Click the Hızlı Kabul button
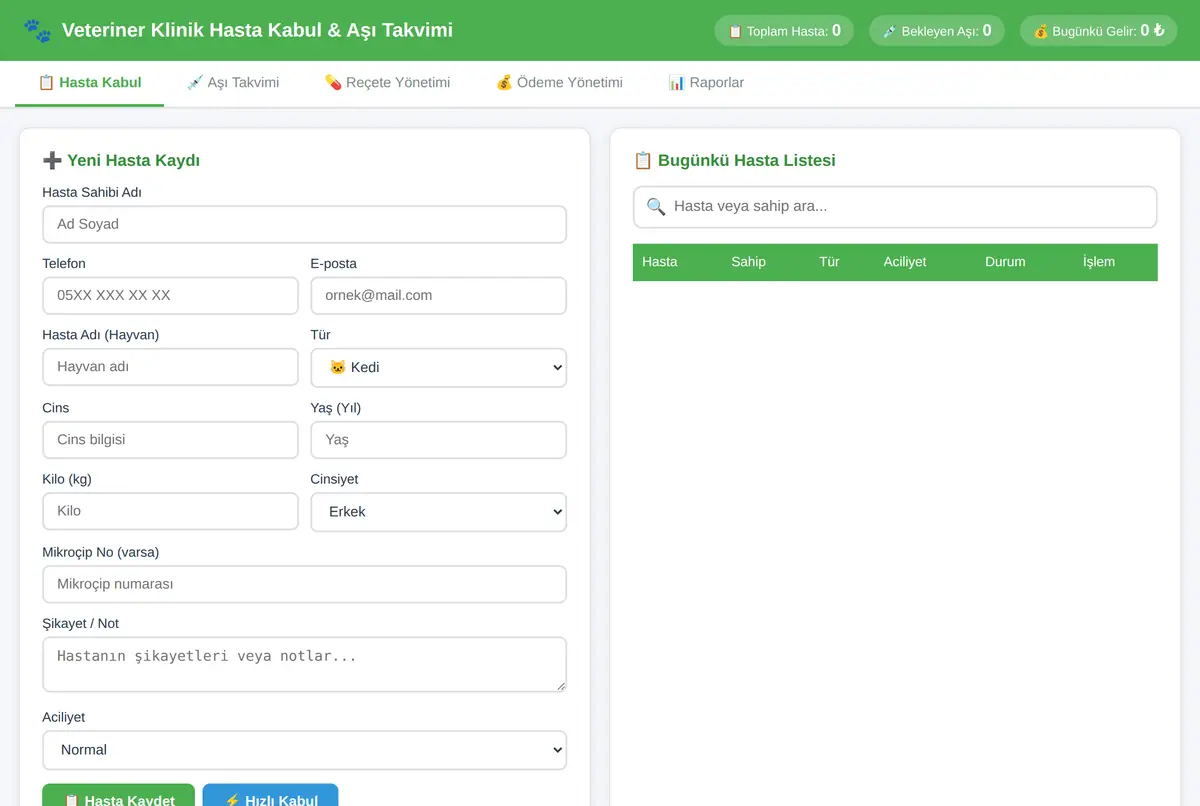 point(270,796)
